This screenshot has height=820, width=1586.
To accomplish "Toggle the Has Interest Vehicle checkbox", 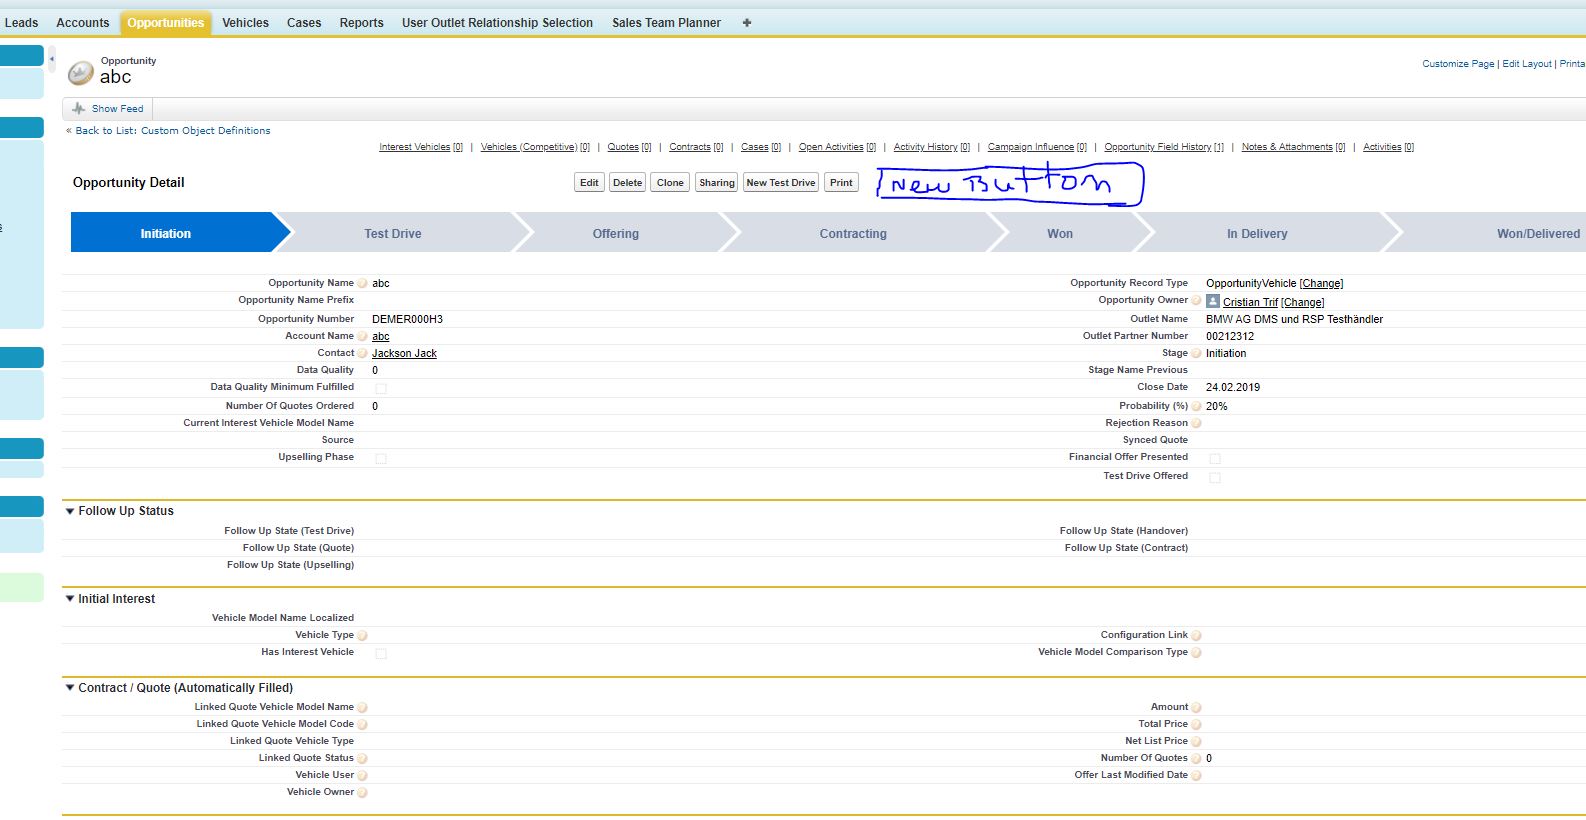I will [381, 654].
